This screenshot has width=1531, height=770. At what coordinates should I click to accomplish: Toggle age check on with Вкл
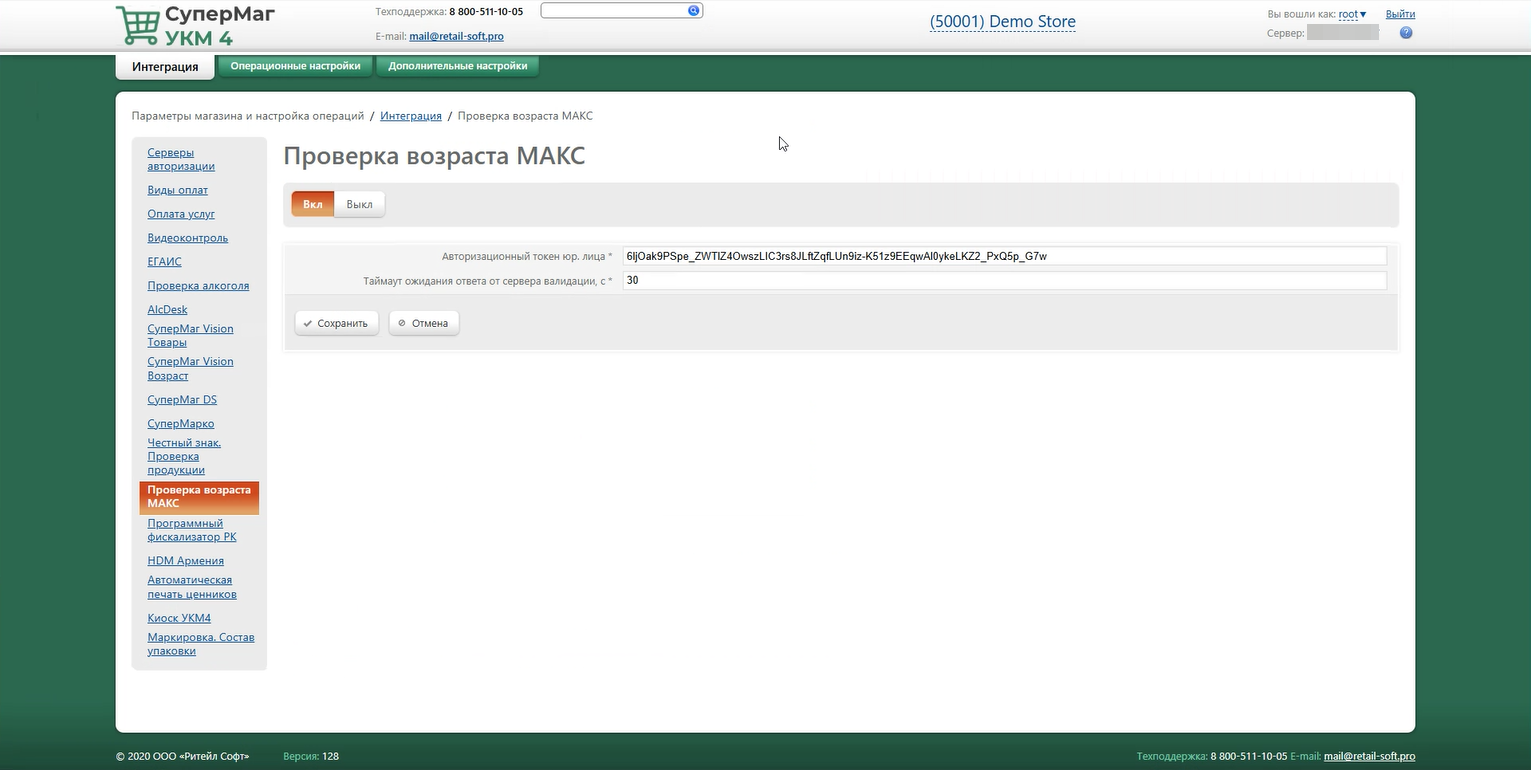[313, 204]
